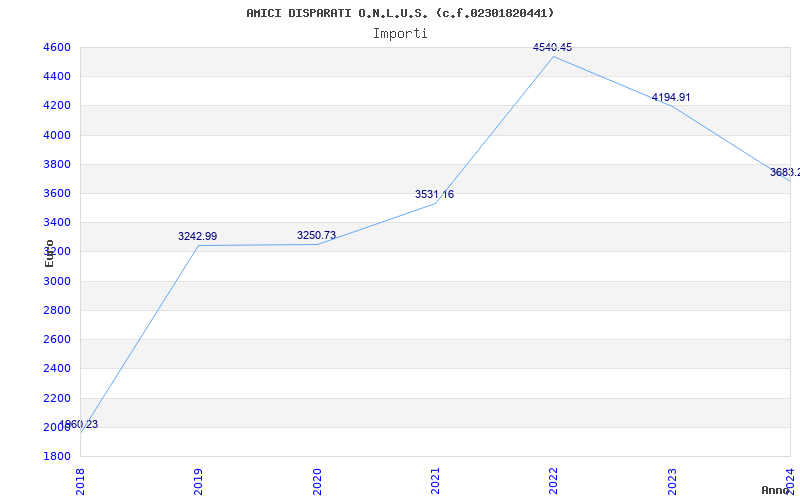Click the 2400 y-axis tick label

tap(57, 368)
